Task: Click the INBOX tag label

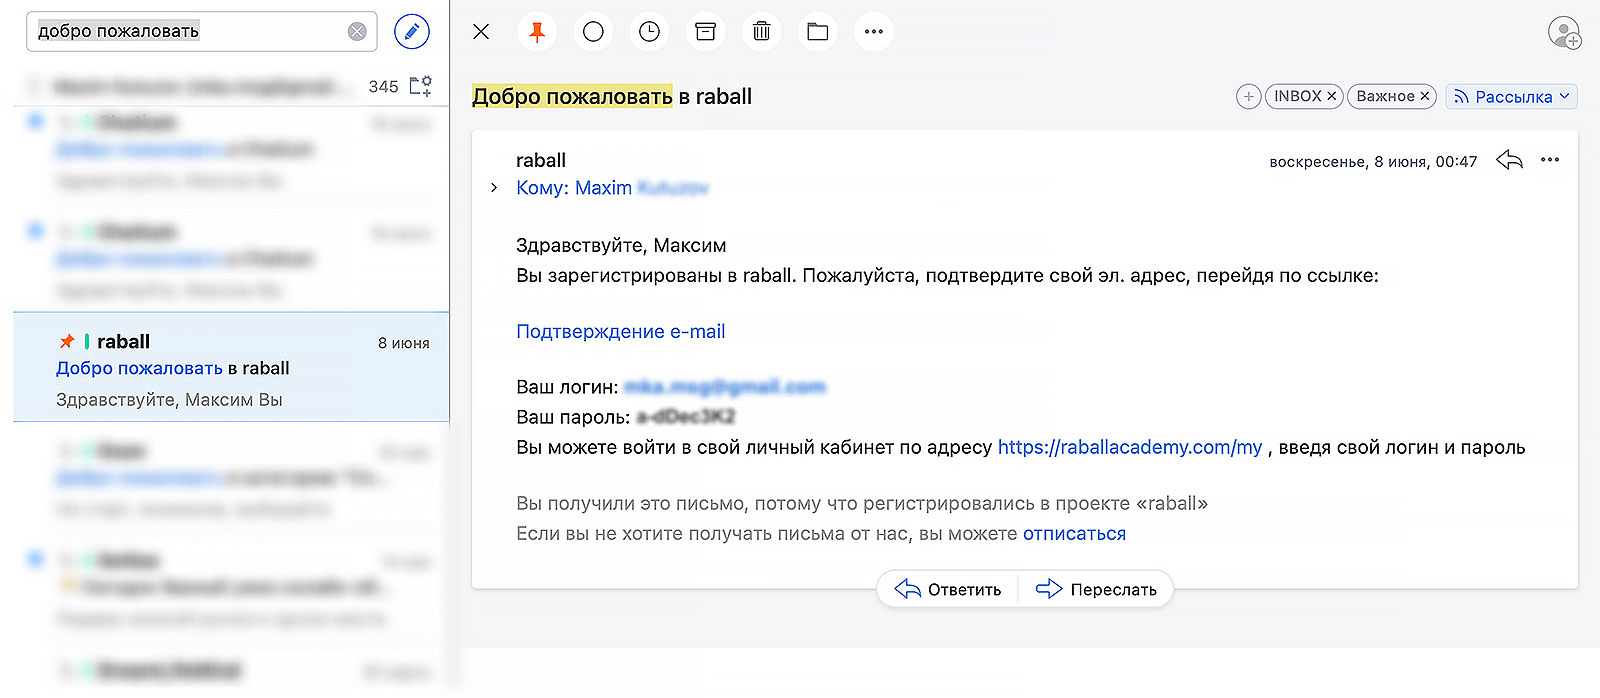Action: click(x=1298, y=97)
